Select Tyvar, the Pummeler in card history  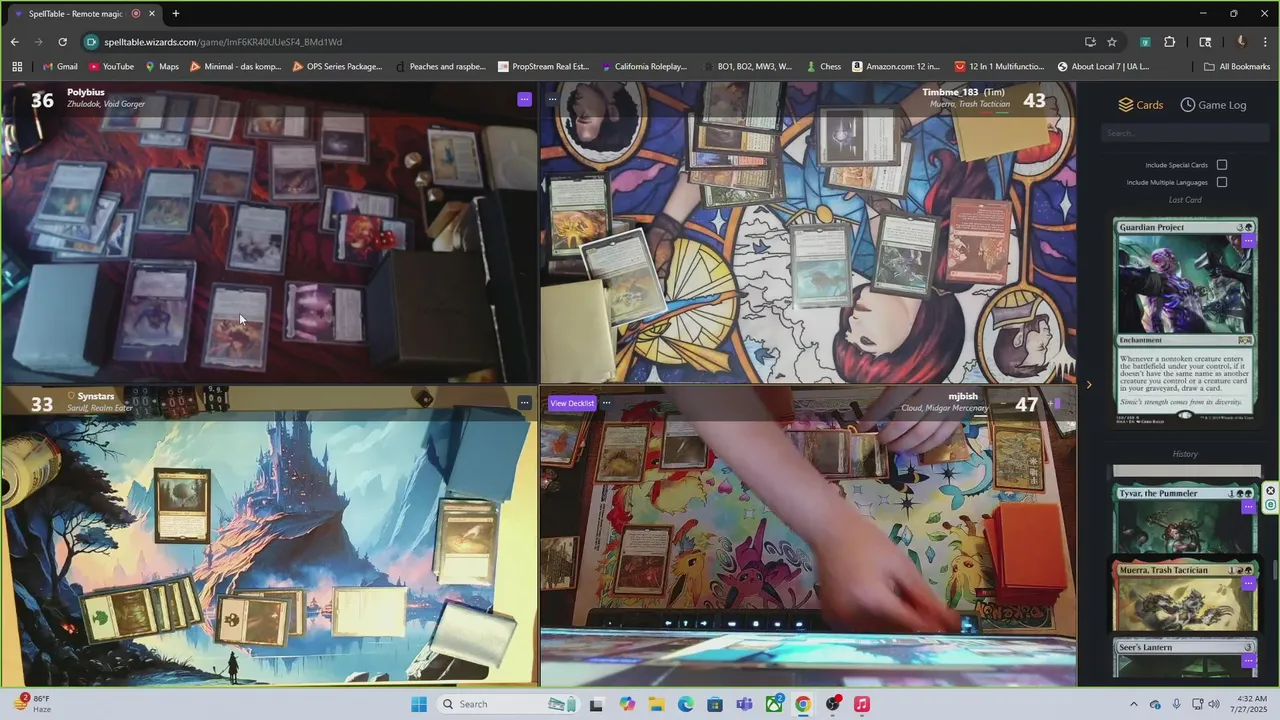[1185, 518]
